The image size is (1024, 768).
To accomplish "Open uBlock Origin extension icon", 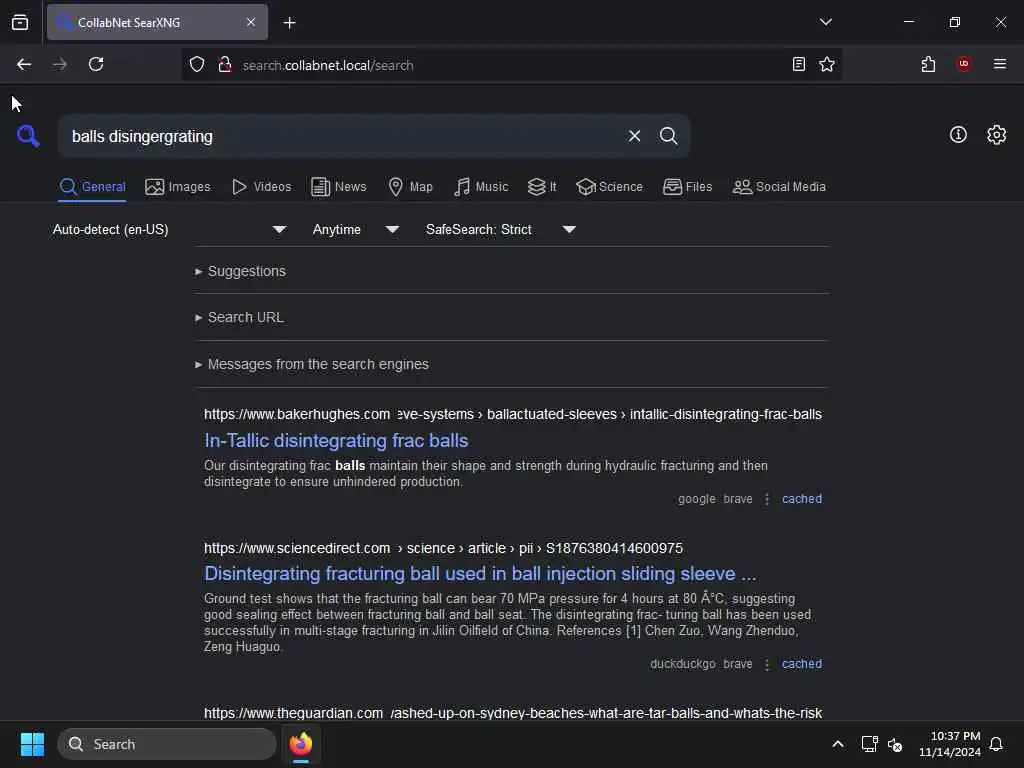I will [x=964, y=64].
